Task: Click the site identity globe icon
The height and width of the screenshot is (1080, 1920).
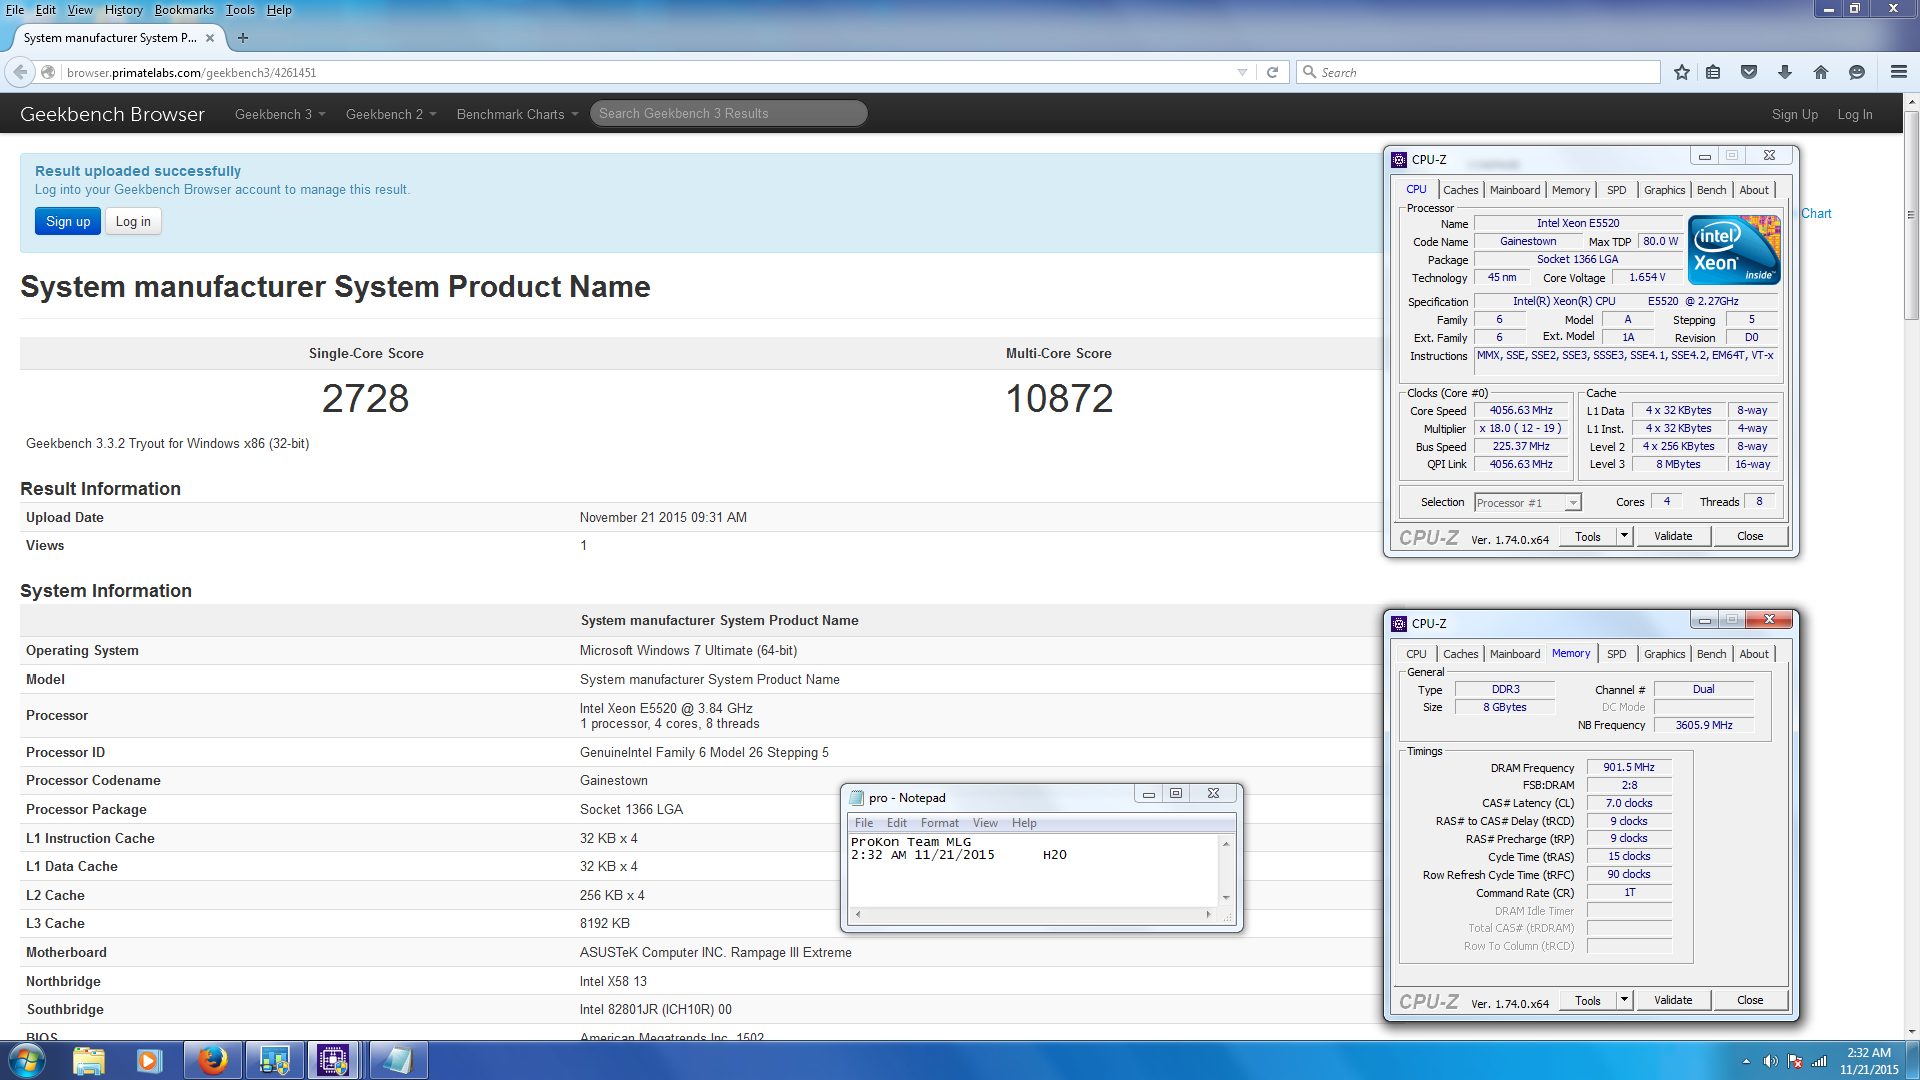Action: coord(48,72)
